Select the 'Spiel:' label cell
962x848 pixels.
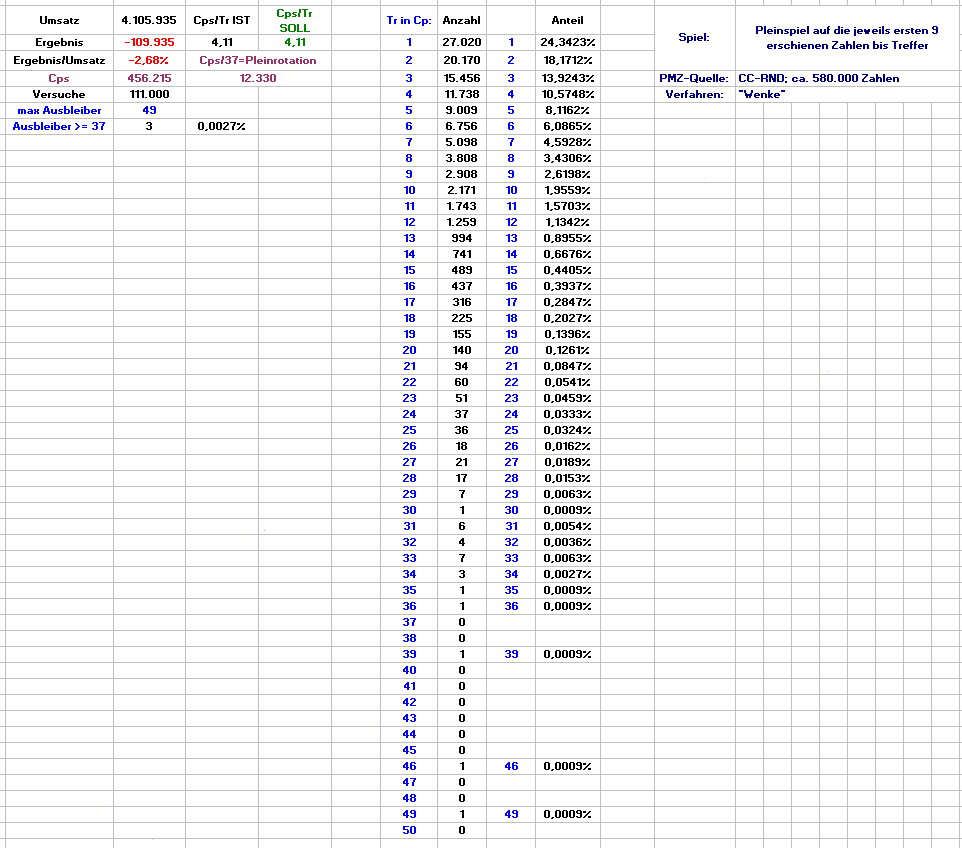click(x=695, y=37)
